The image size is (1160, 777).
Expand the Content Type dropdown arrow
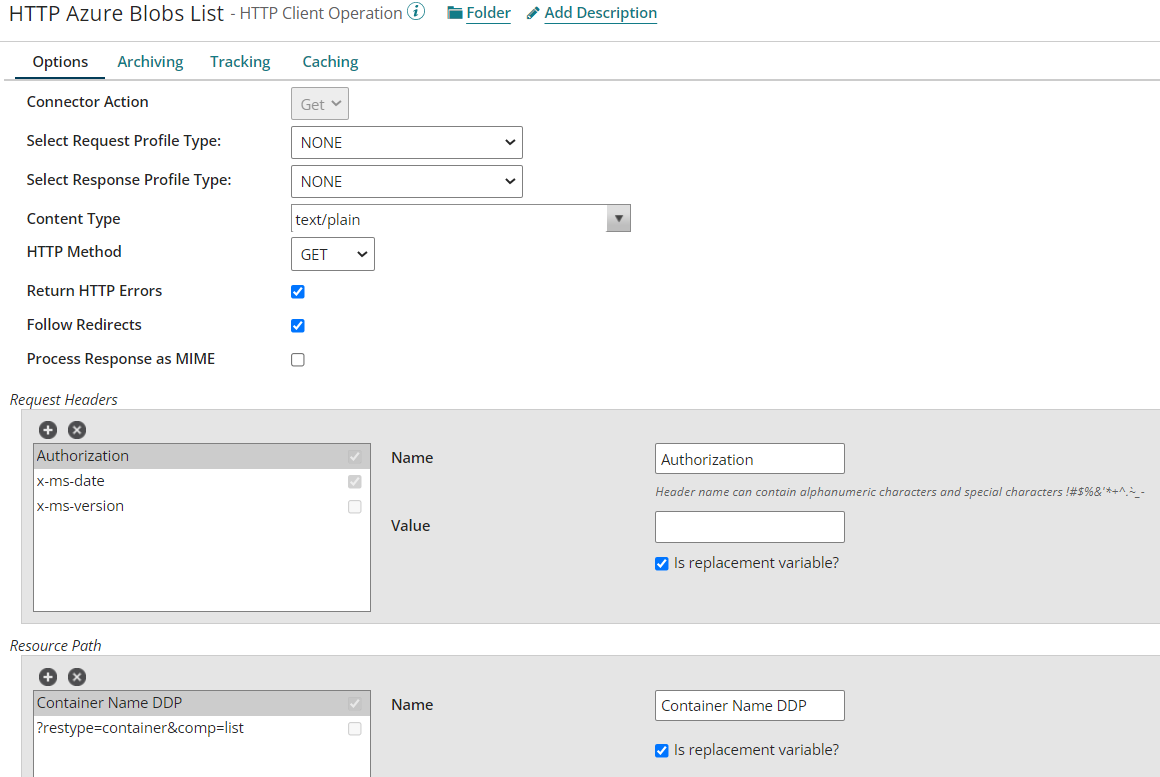point(618,217)
